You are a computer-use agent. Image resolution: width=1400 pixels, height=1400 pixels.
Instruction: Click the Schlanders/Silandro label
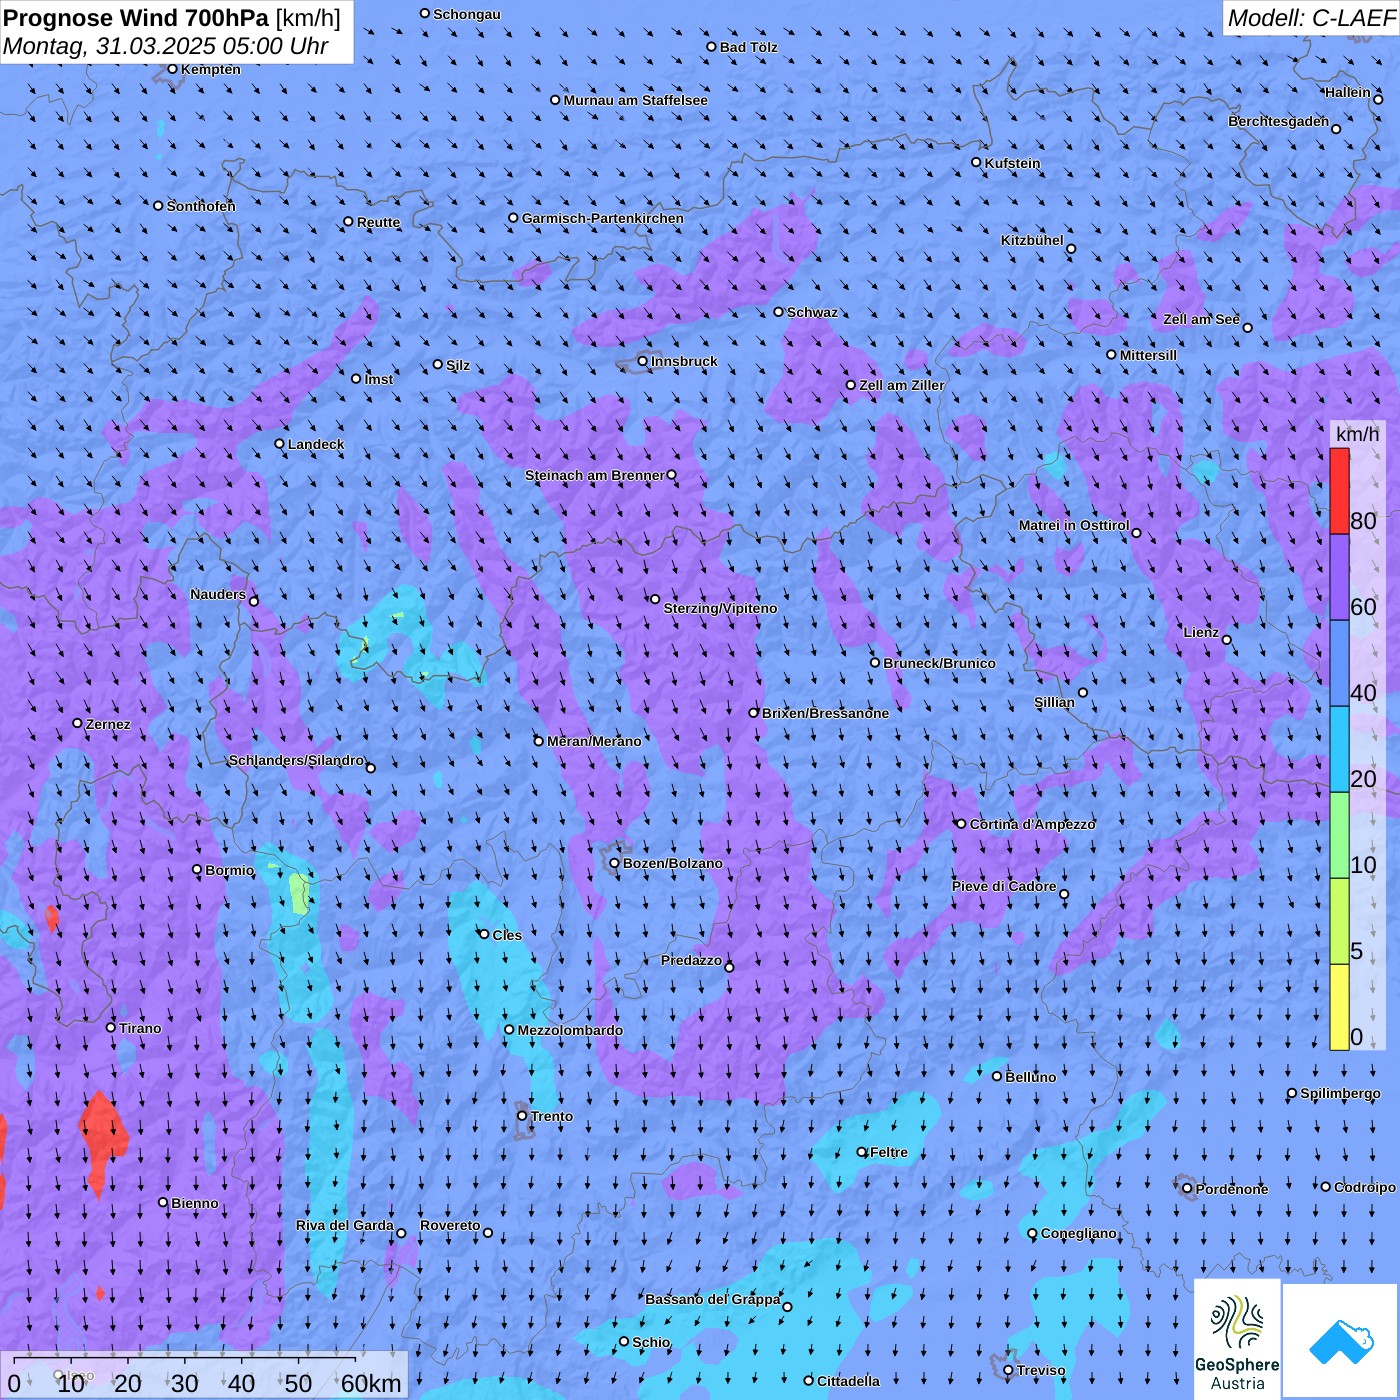click(x=296, y=760)
